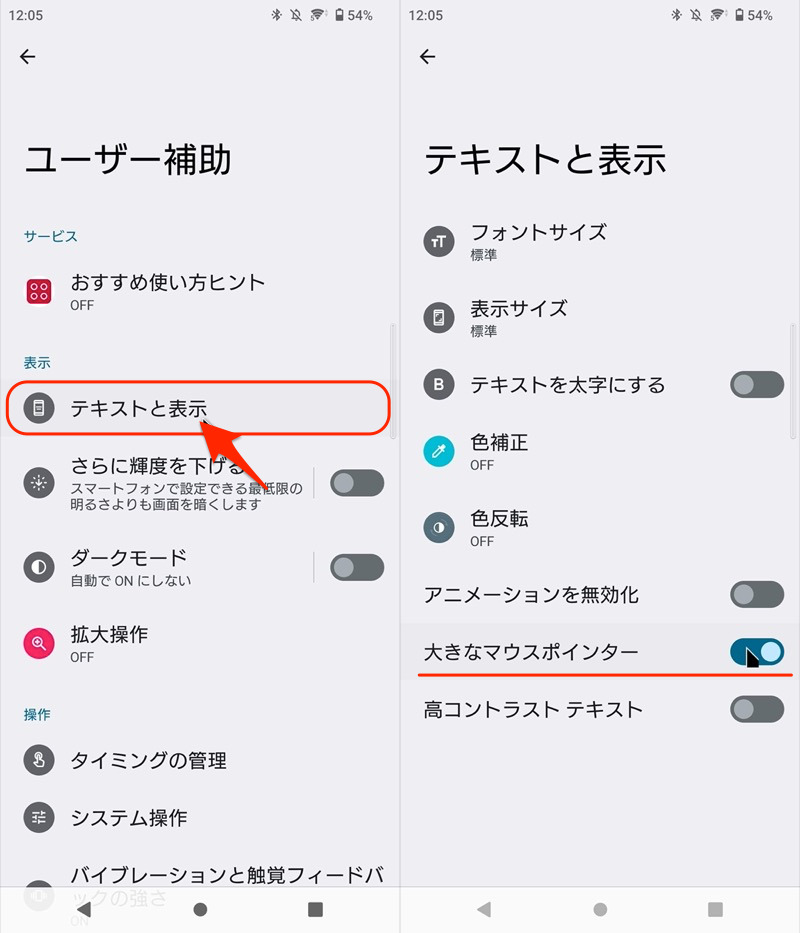Image resolution: width=800 pixels, height=933 pixels.
Task: Open the テキストと表示 menu entry
Action: tap(138, 408)
